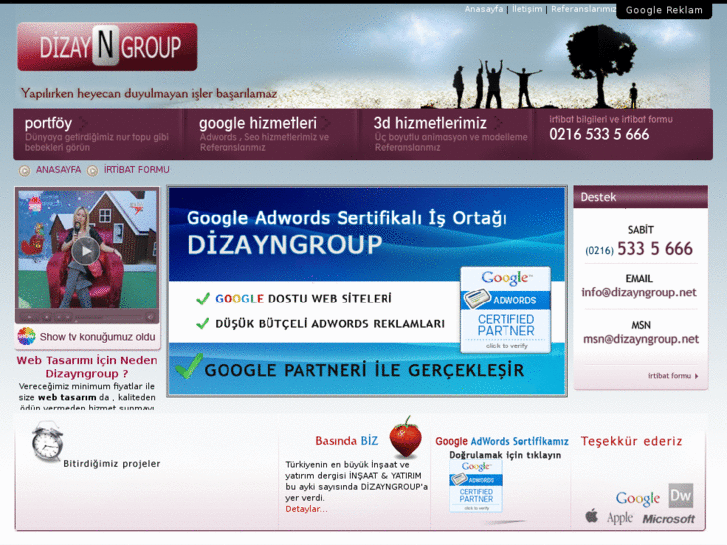
Task: Click the arrow beside google hizmetleri
Action: point(326,123)
